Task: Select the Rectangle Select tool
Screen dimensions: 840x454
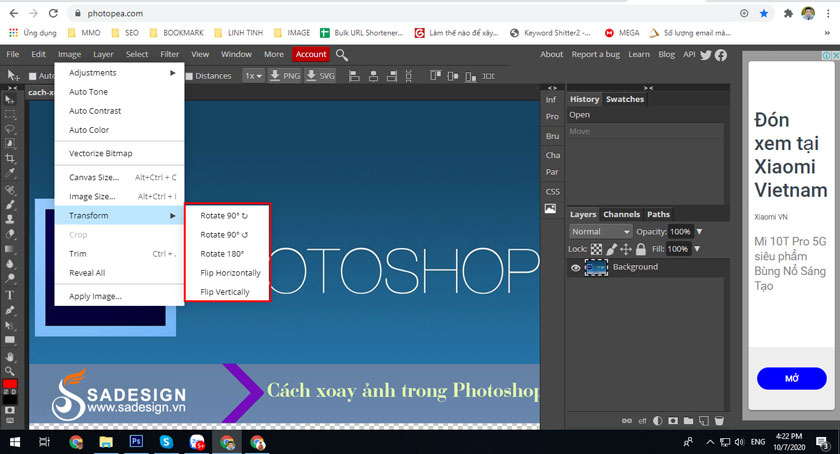Action: (x=10, y=114)
